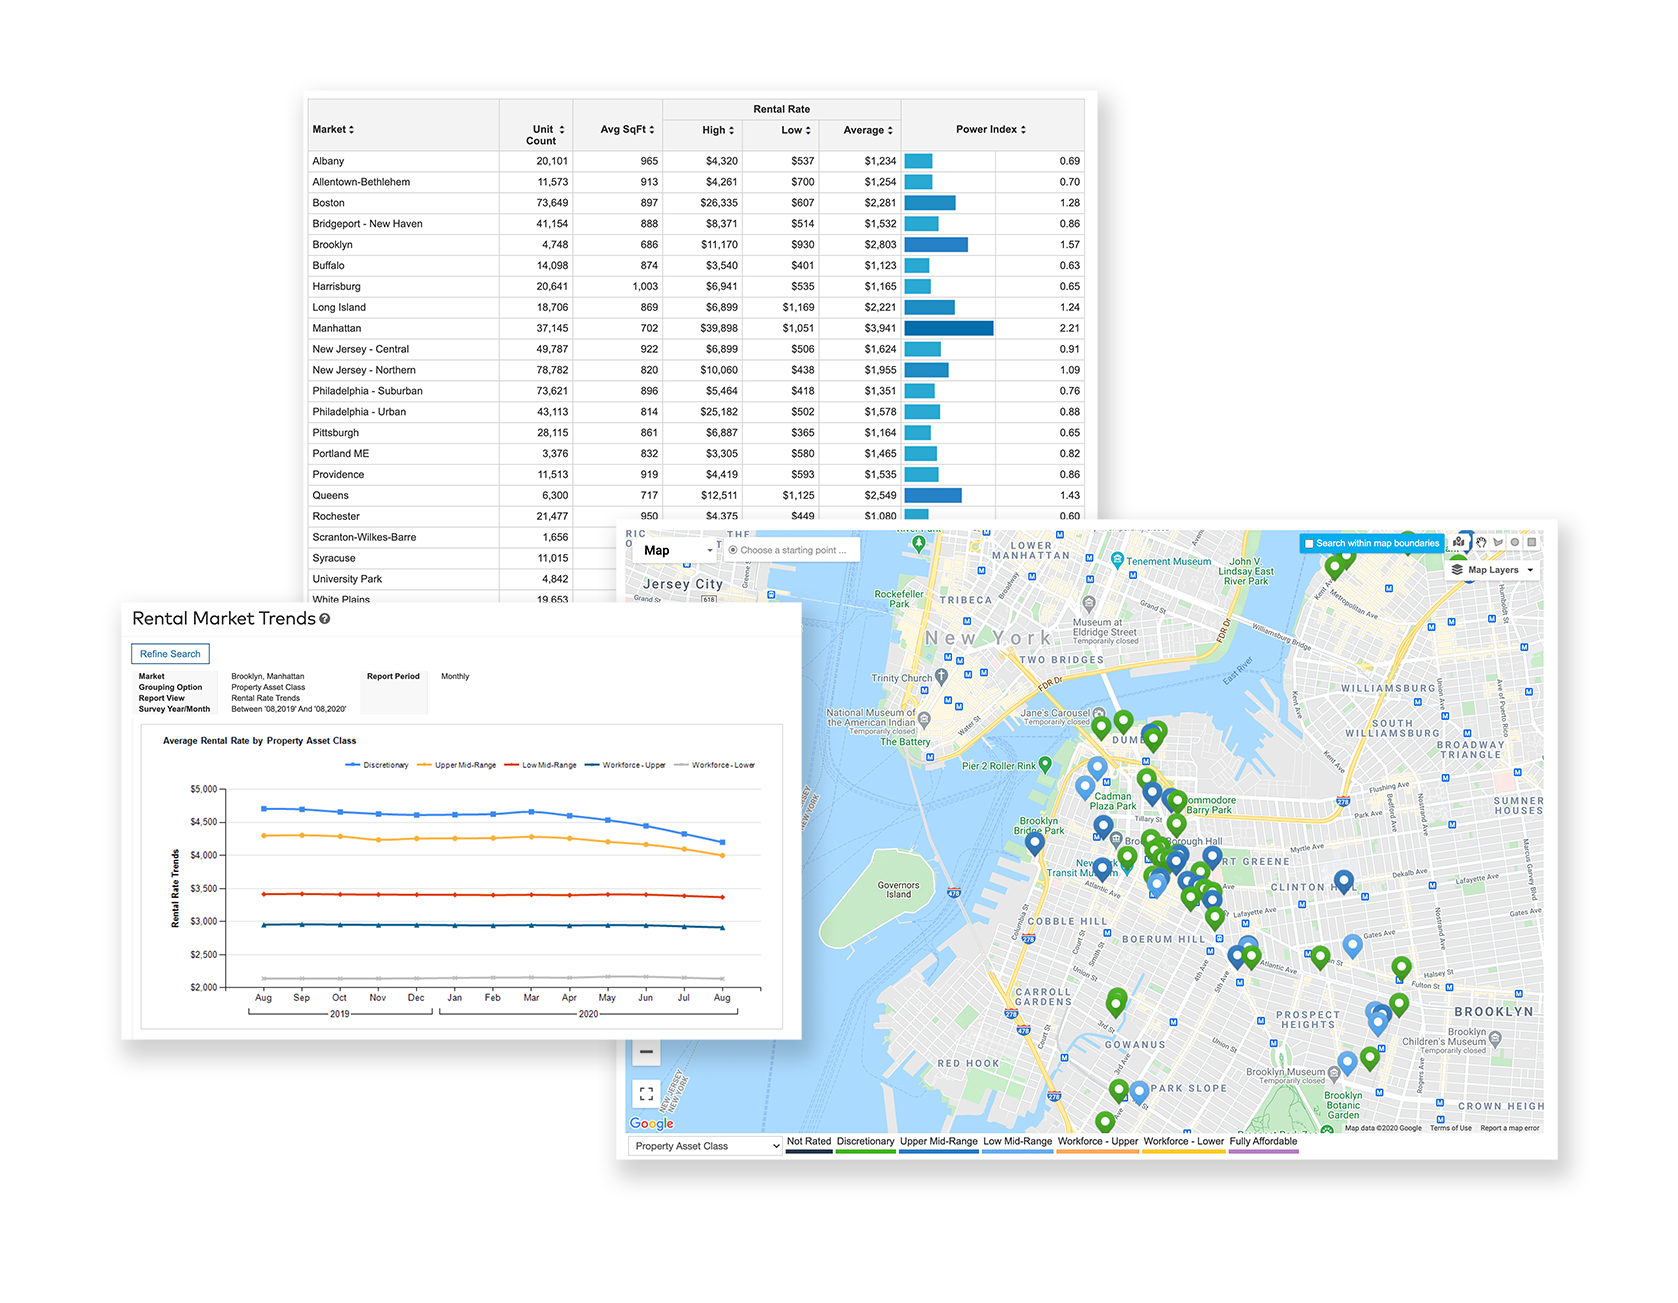
Task: Expand the Property Asset Class dropdown
Action: point(705,1146)
